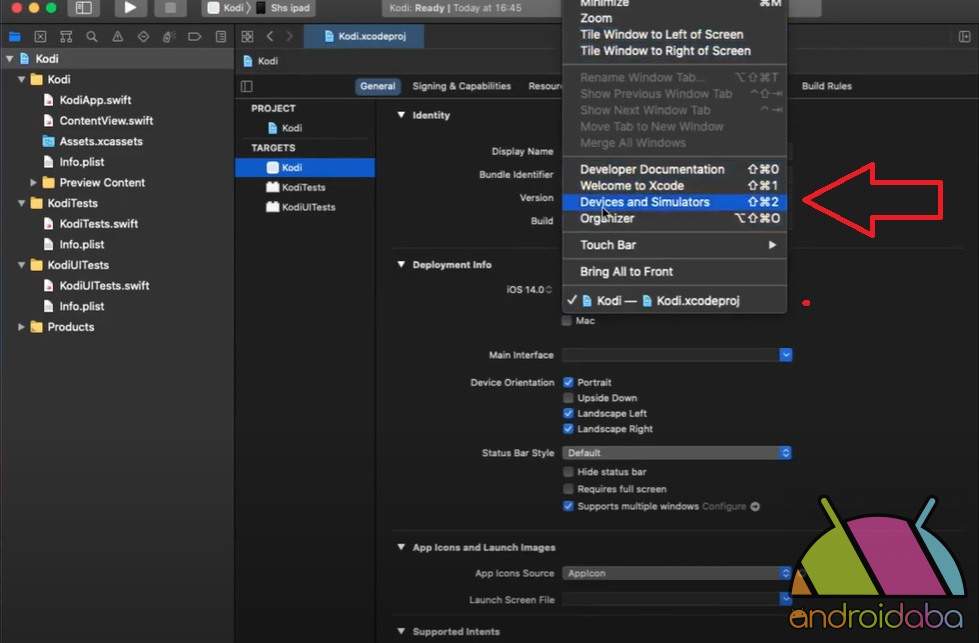Open the Breakpoint navigator

point(195,36)
